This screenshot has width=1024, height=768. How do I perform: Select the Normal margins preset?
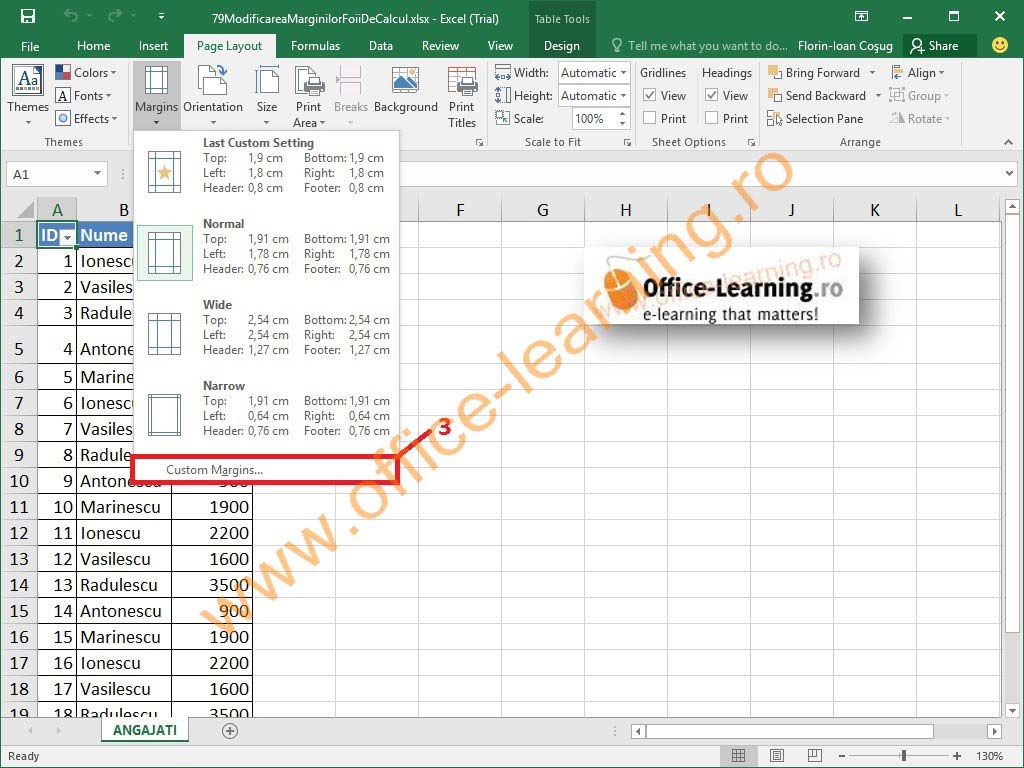pyautogui.click(x=266, y=252)
